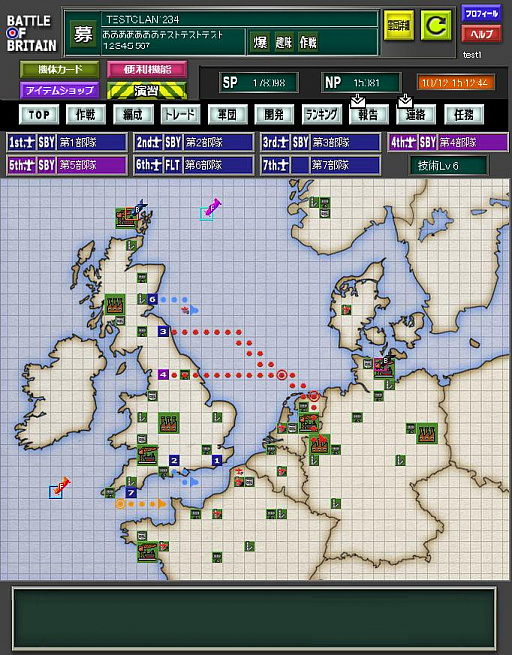The width and height of the screenshot is (512, 655).
Task: Open the アイテムショップ item shop button
Action: click(x=60, y=90)
